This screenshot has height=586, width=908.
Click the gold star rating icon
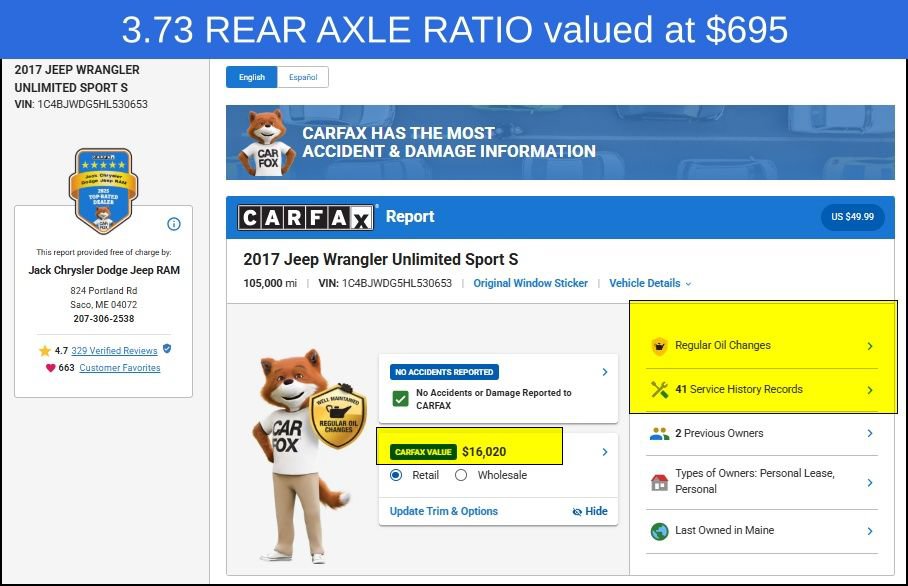tap(45, 351)
